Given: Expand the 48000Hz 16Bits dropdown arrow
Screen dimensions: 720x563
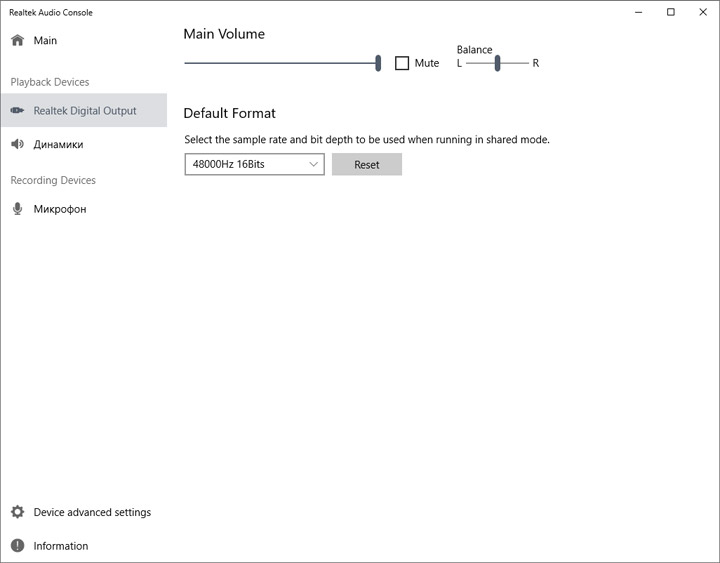Looking at the screenshot, I should (x=313, y=164).
